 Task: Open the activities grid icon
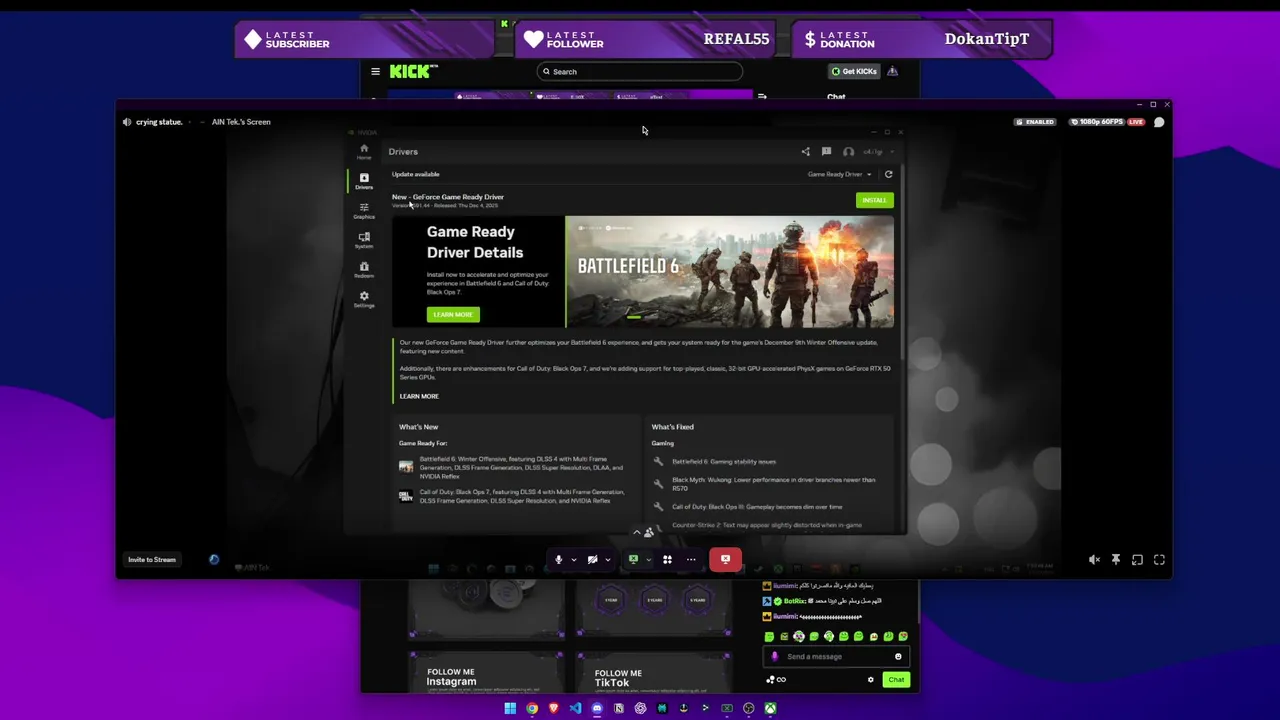[x=667, y=560]
